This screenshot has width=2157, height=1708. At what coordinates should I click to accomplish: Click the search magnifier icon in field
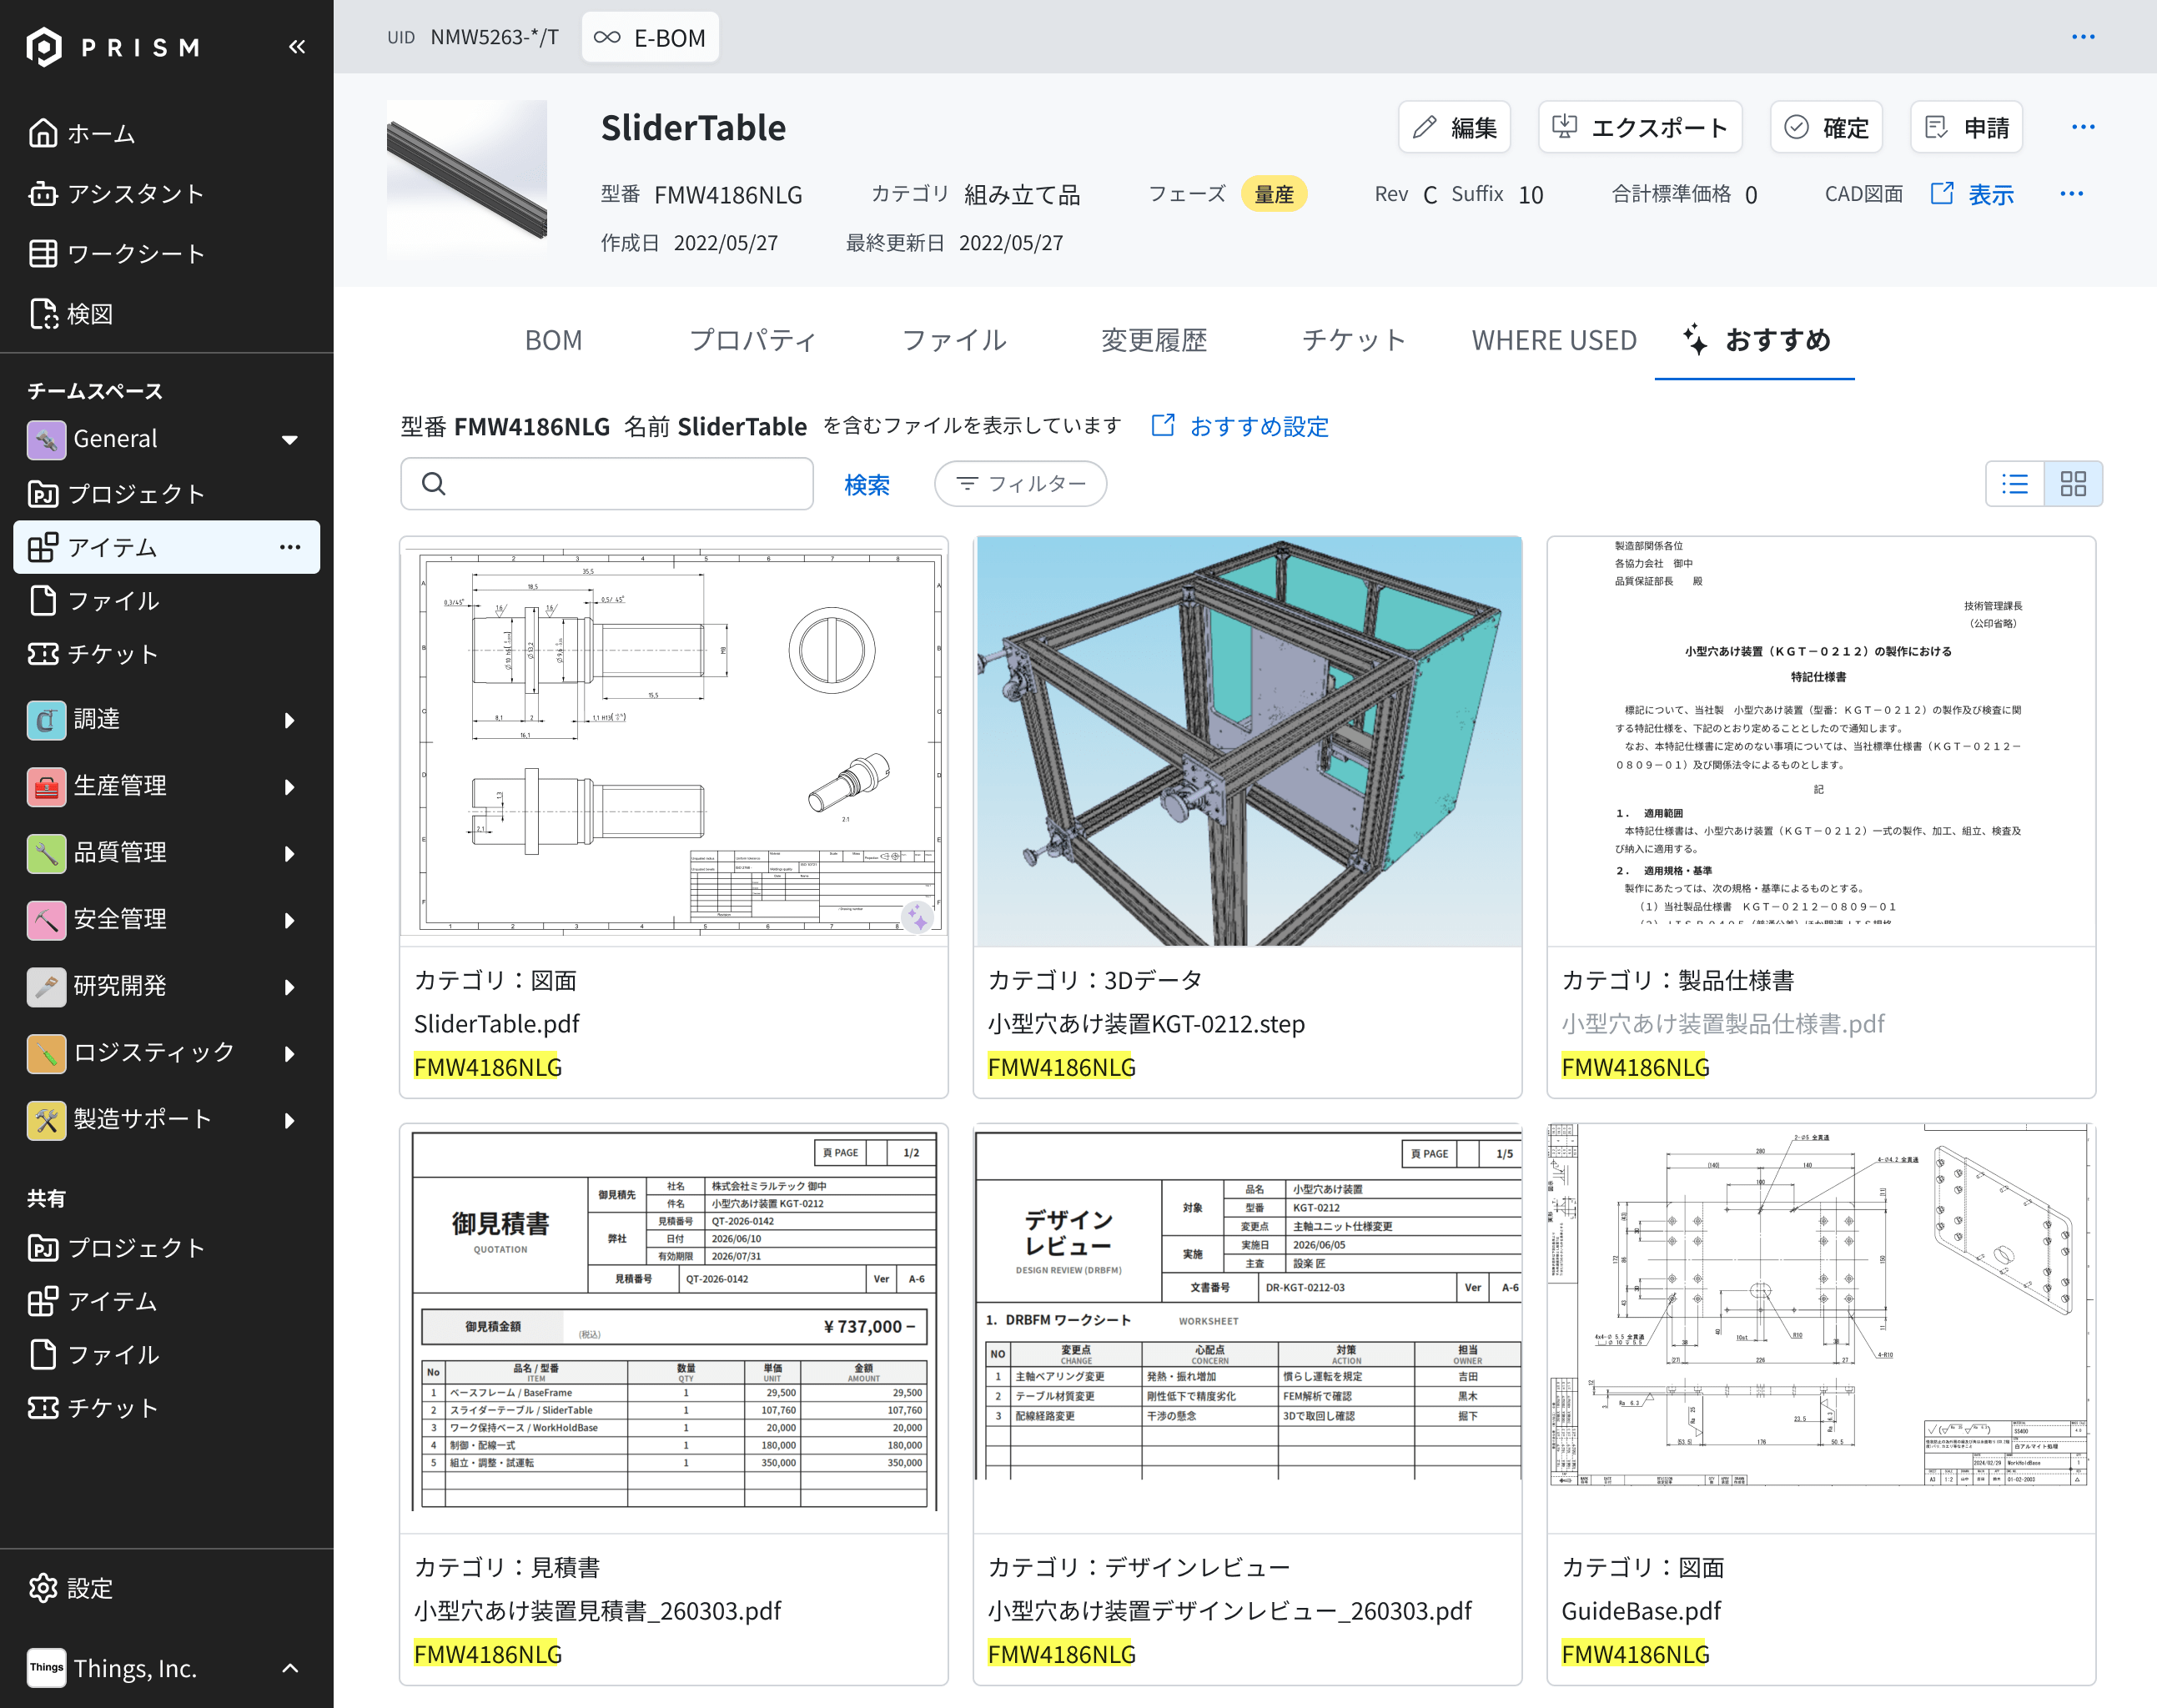pos(434,484)
